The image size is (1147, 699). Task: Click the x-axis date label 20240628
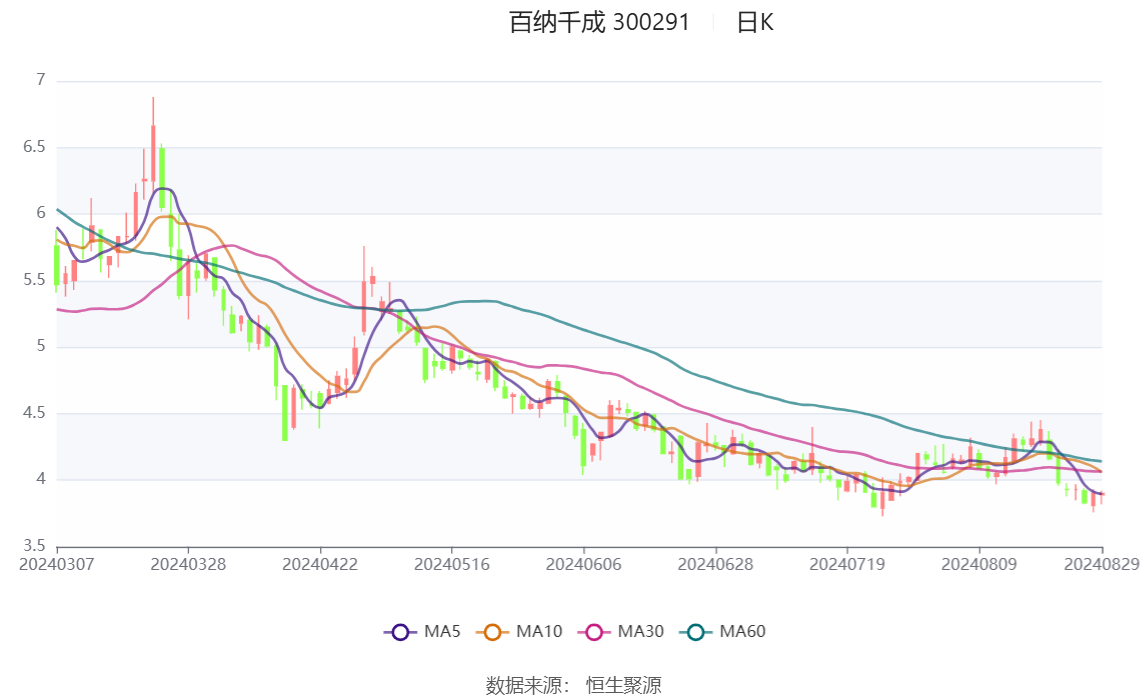(x=715, y=564)
